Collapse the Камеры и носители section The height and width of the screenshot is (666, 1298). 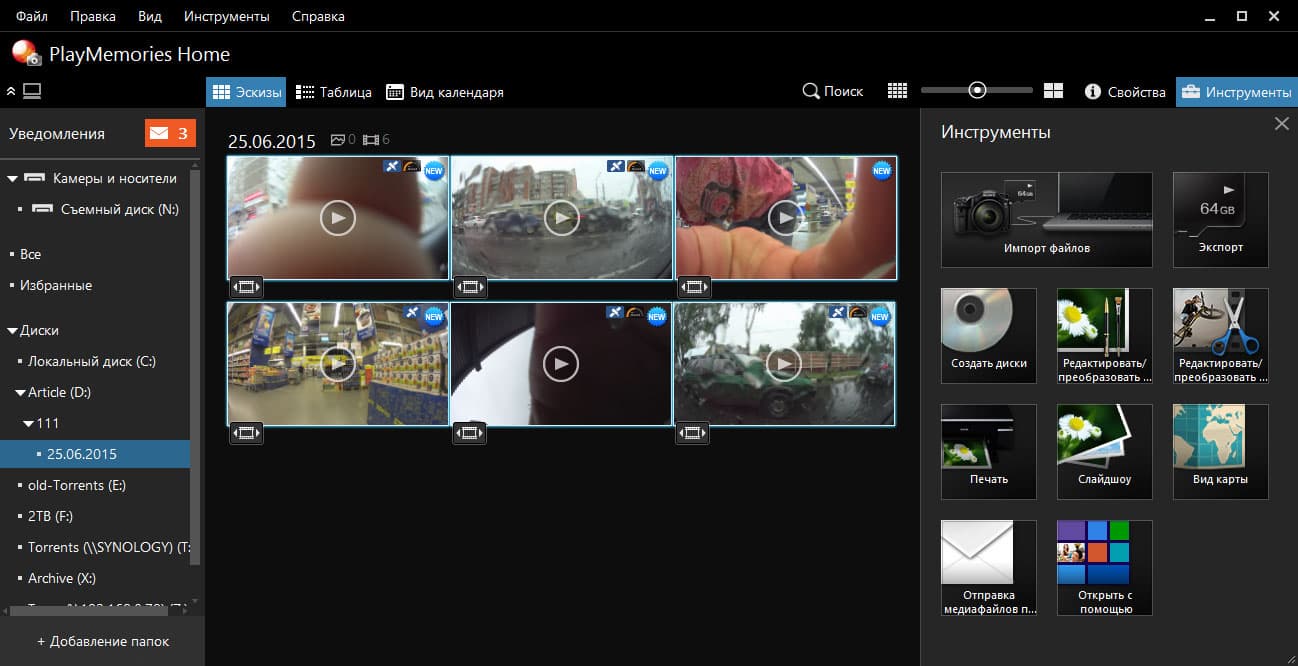pyautogui.click(x=13, y=179)
